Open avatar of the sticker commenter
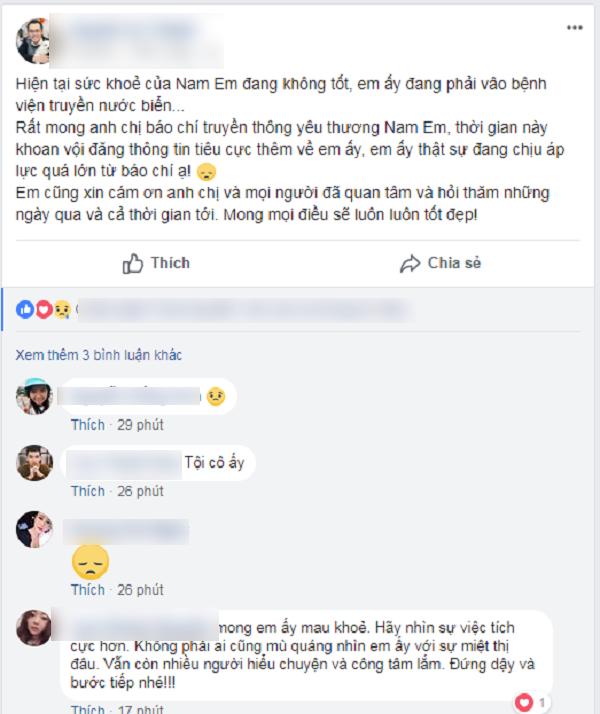This screenshot has width=600, height=714. [35, 529]
